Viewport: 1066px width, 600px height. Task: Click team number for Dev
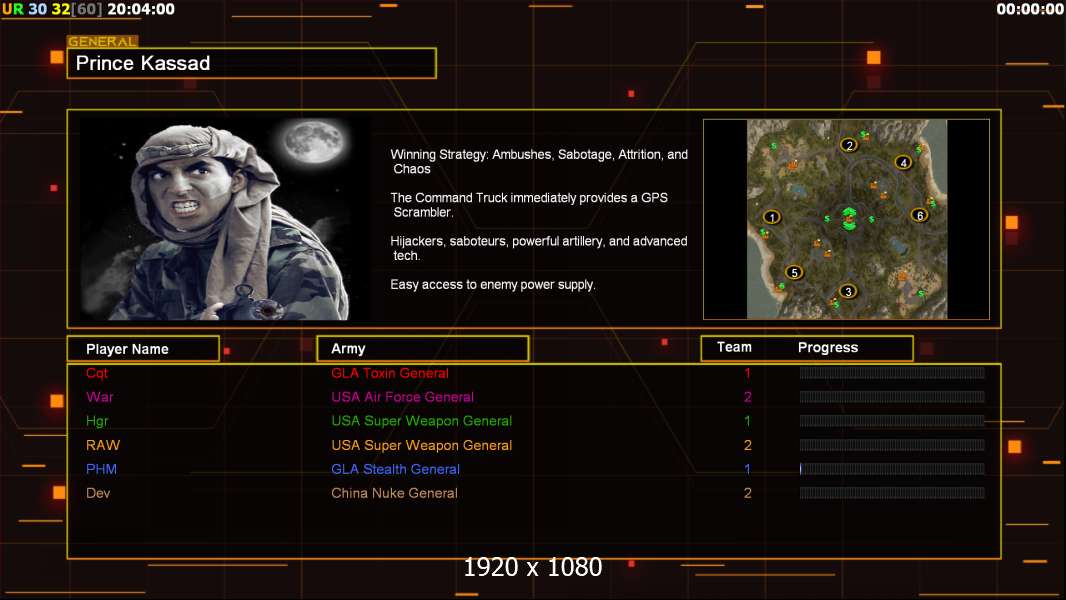click(x=747, y=493)
